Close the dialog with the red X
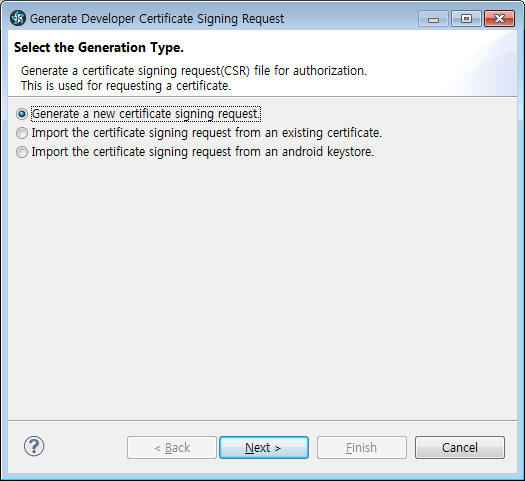Viewport: 525px width, 481px height. pos(500,19)
